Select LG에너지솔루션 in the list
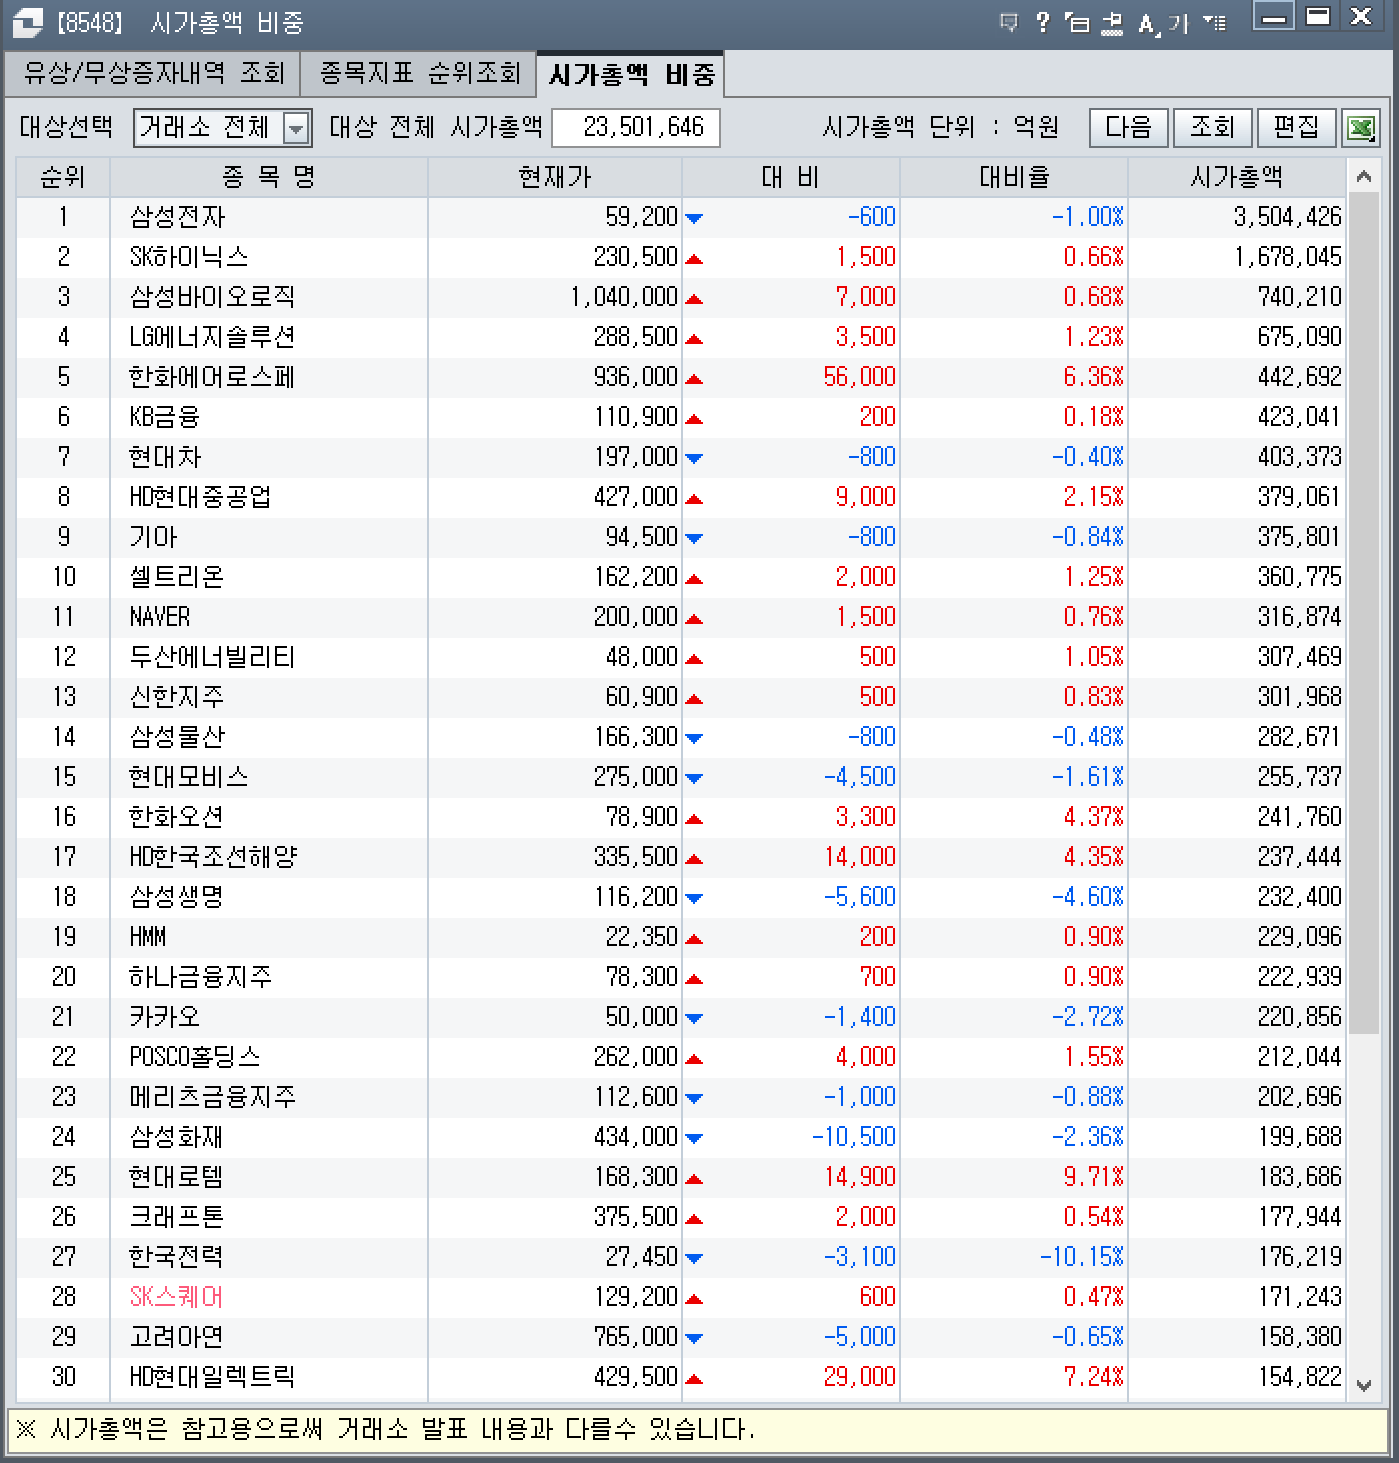This screenshot has height=1463, width=1399. point(212,337)
